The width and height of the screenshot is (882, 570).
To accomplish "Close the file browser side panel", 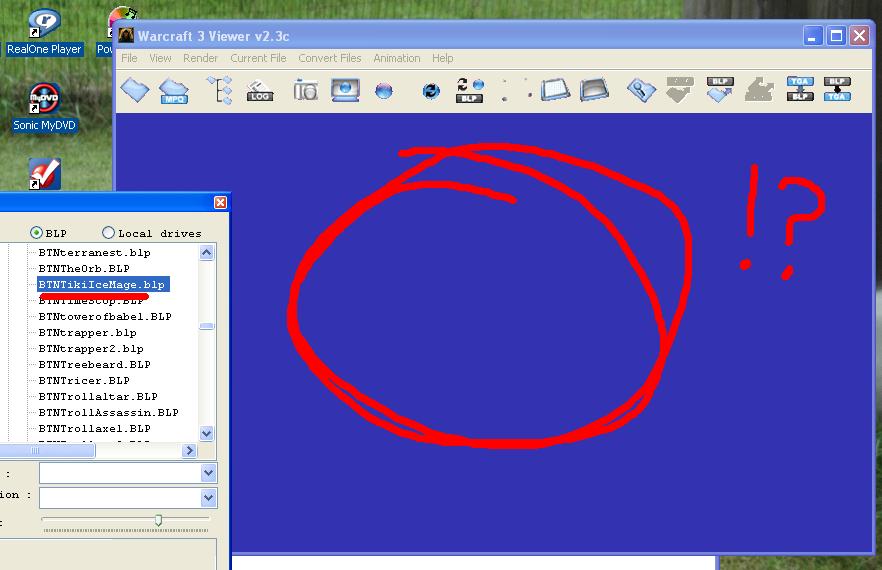I will (220, 202).
